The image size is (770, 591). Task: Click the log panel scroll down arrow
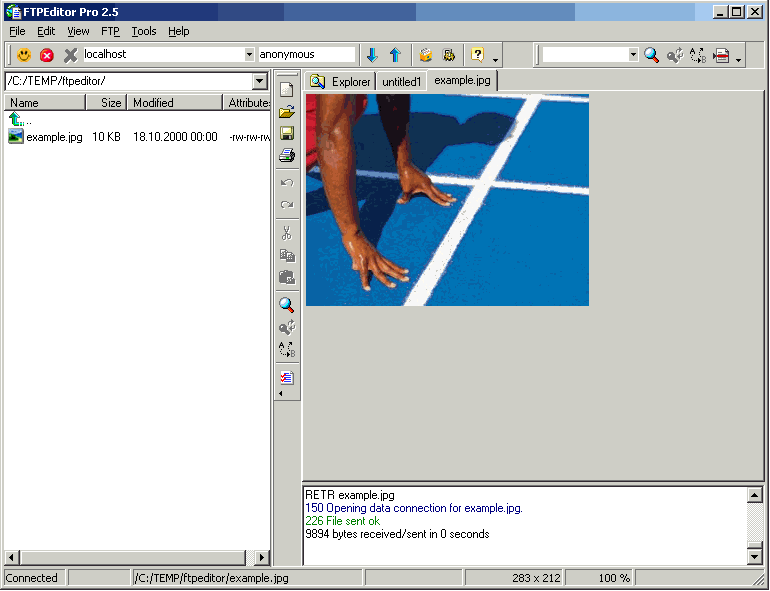(x=754, y=556)
